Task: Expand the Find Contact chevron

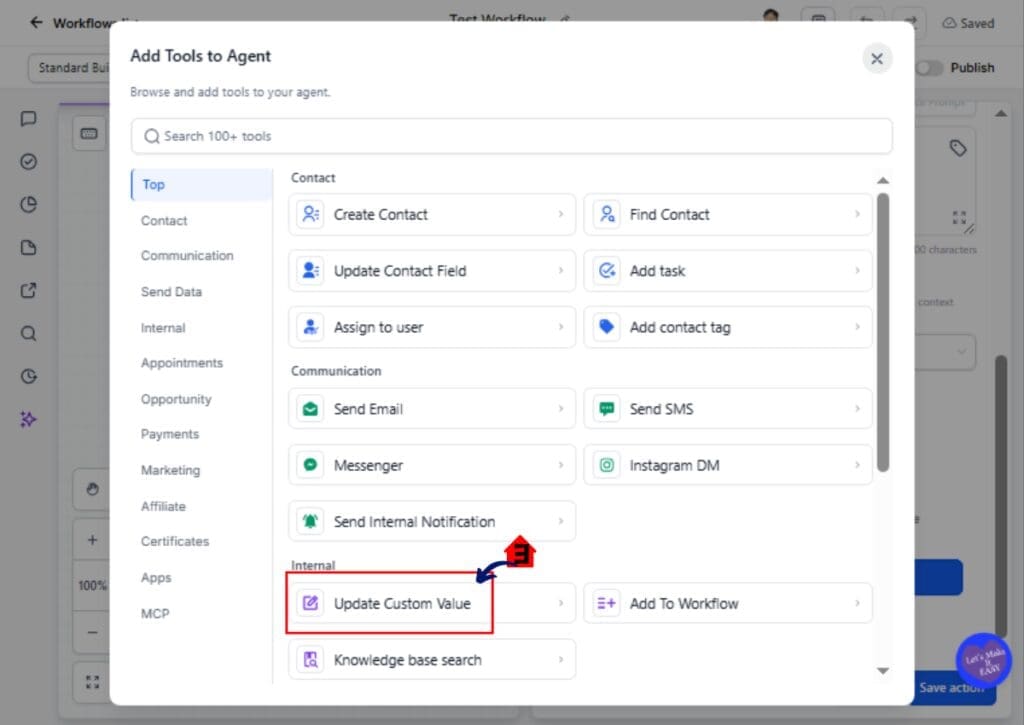Action: (x=857, y=214)
